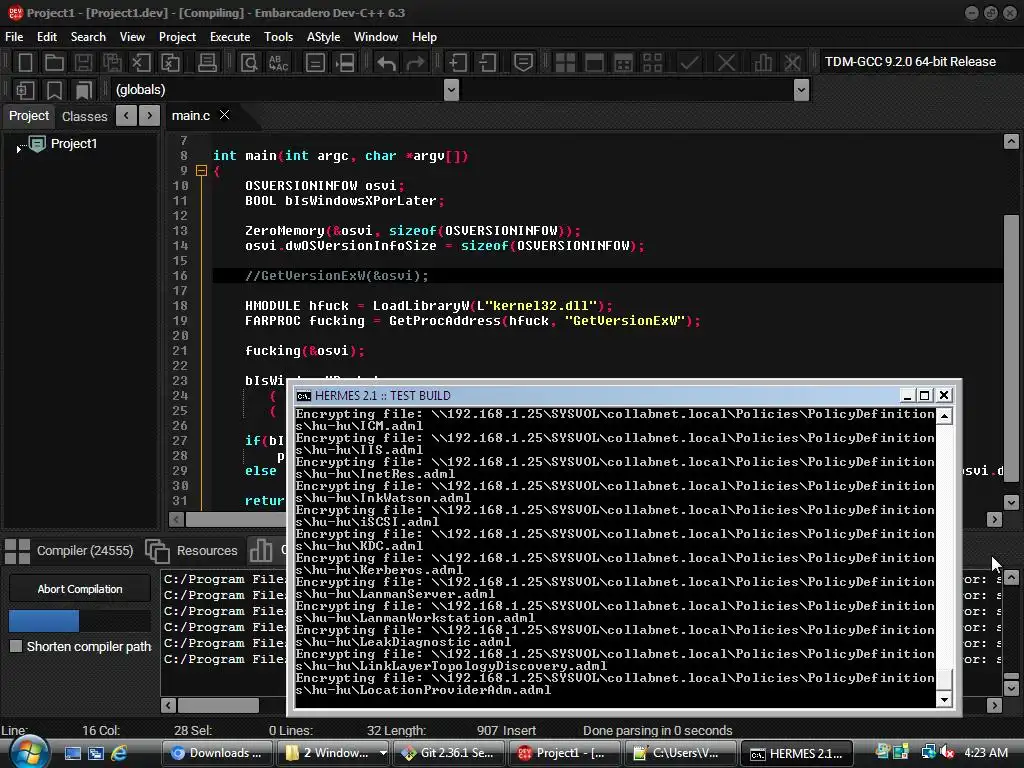
Task: Toggle Shorten compiler path checkbox
Action: (x=16, y=646)
